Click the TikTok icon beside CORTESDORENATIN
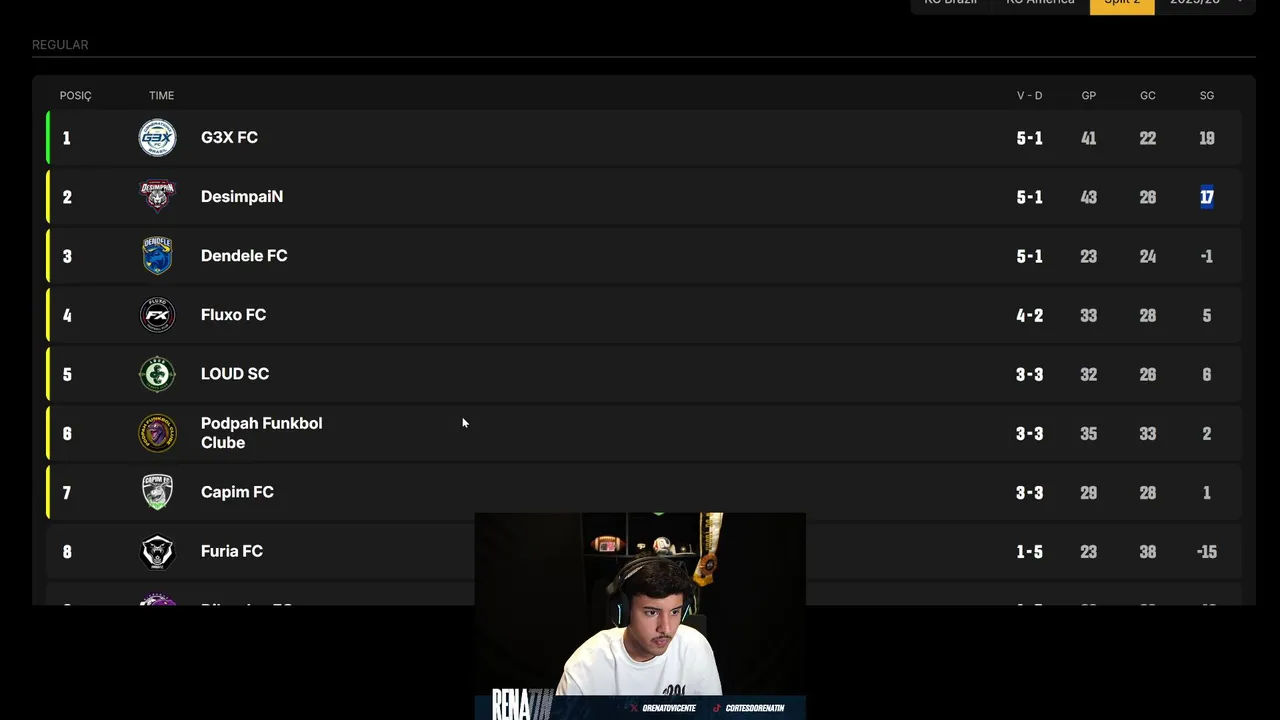This screenshot has width=1280, height=720. click(716, 708)
